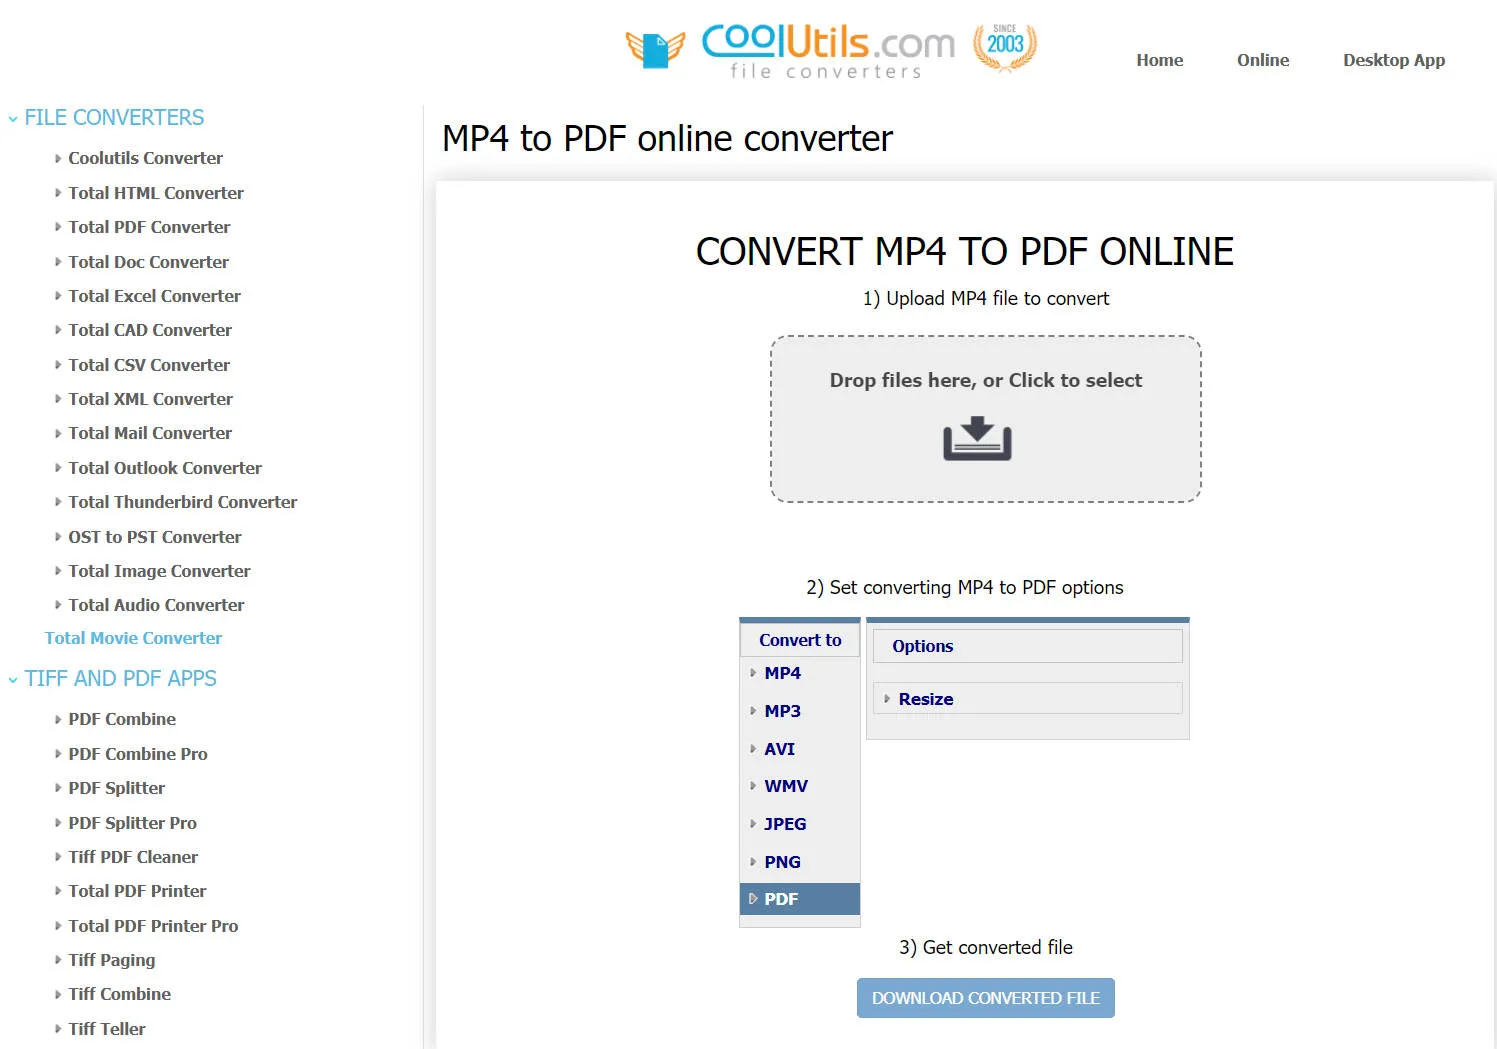Click the DOWNLOAD CONVERTED FILE button
Image resolution: width=1497 pixels, height=1049 pixels.
985,997
